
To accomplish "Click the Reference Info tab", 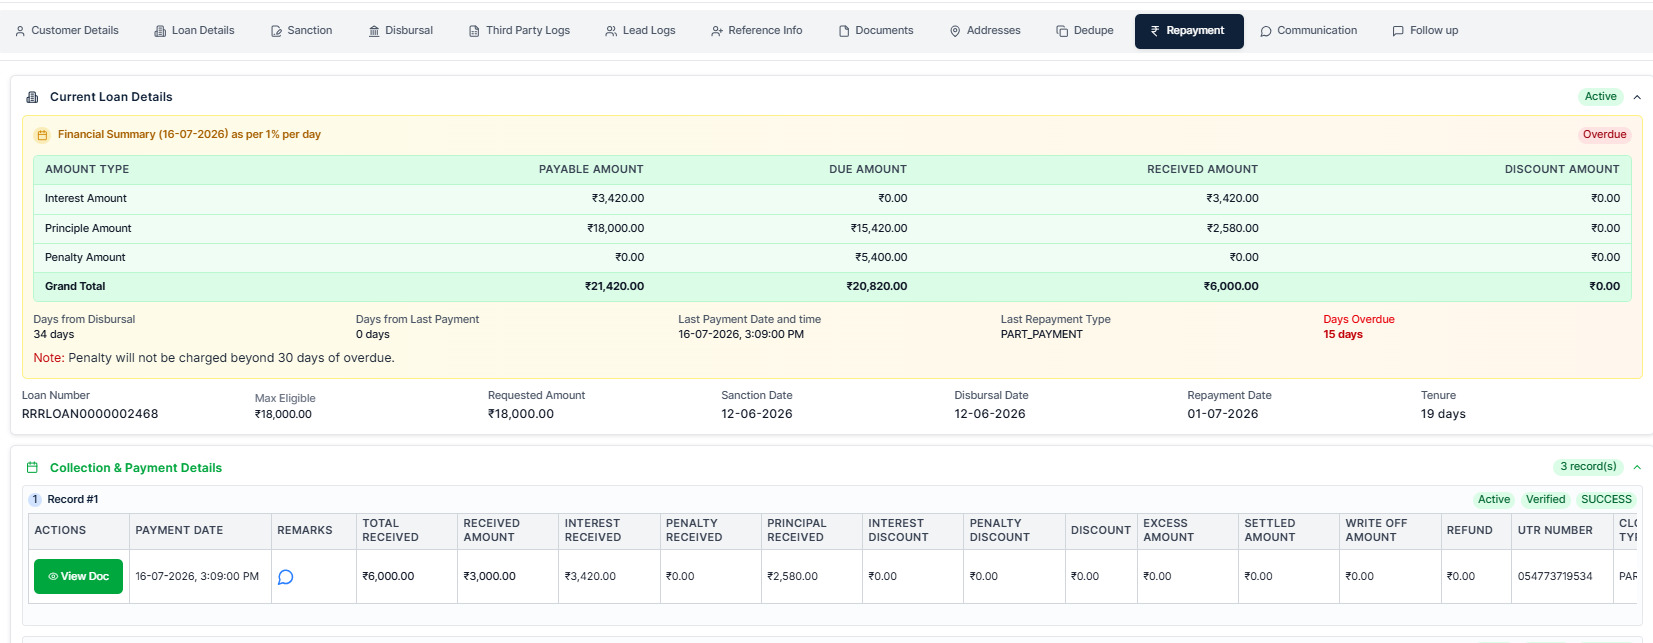I will 757,31.
